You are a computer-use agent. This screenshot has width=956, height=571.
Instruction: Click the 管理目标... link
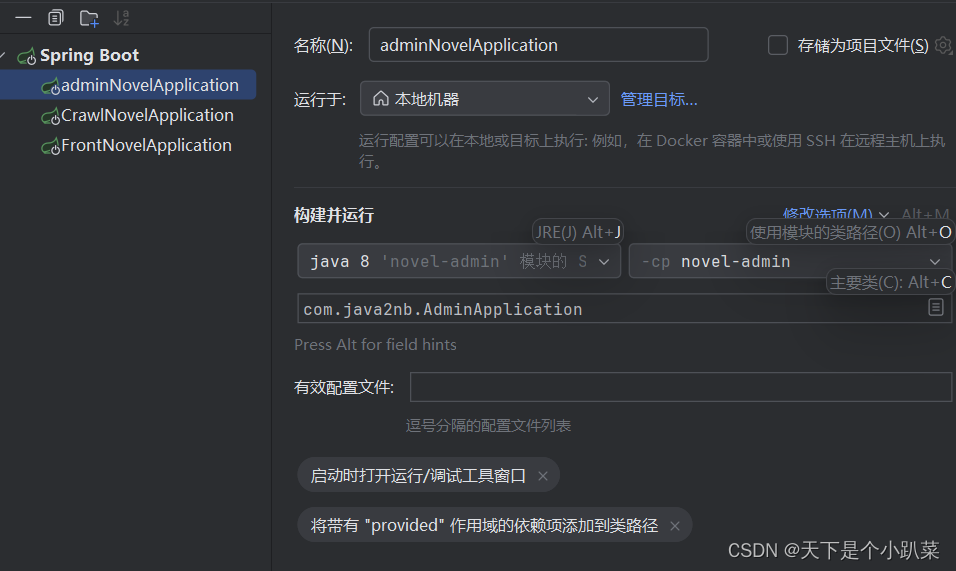click(659, 99)
